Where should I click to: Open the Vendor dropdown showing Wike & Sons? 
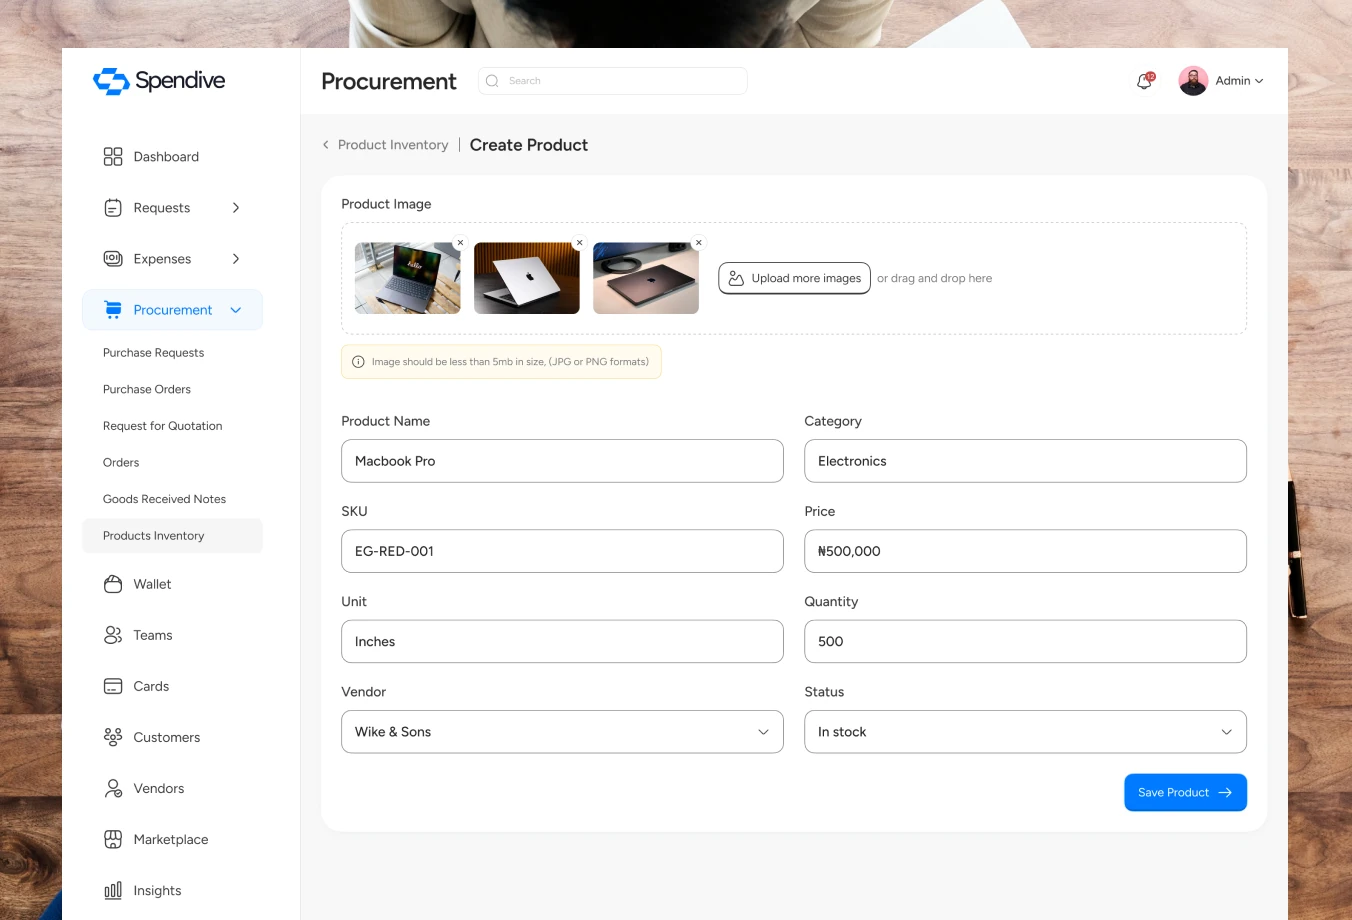(x=562, y=732)
